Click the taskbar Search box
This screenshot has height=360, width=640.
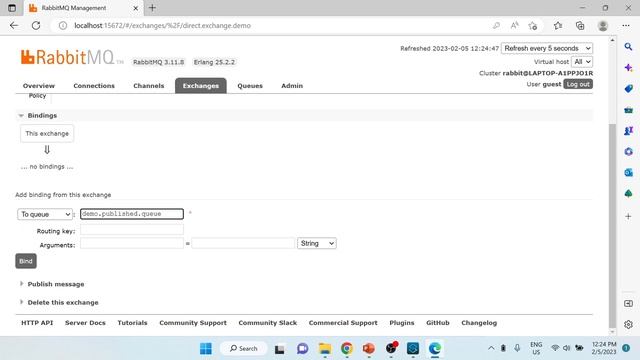[244, 349]
